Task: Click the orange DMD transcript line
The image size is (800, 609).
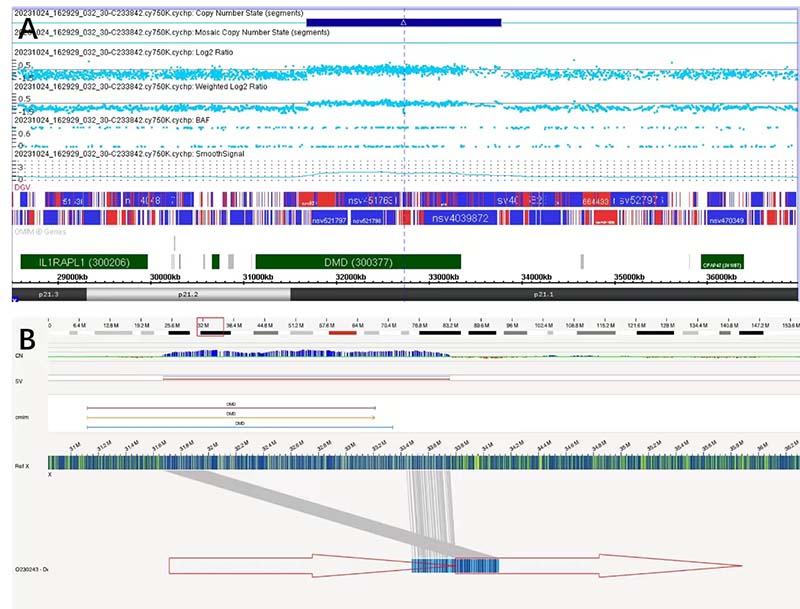Action: [231, 417]
